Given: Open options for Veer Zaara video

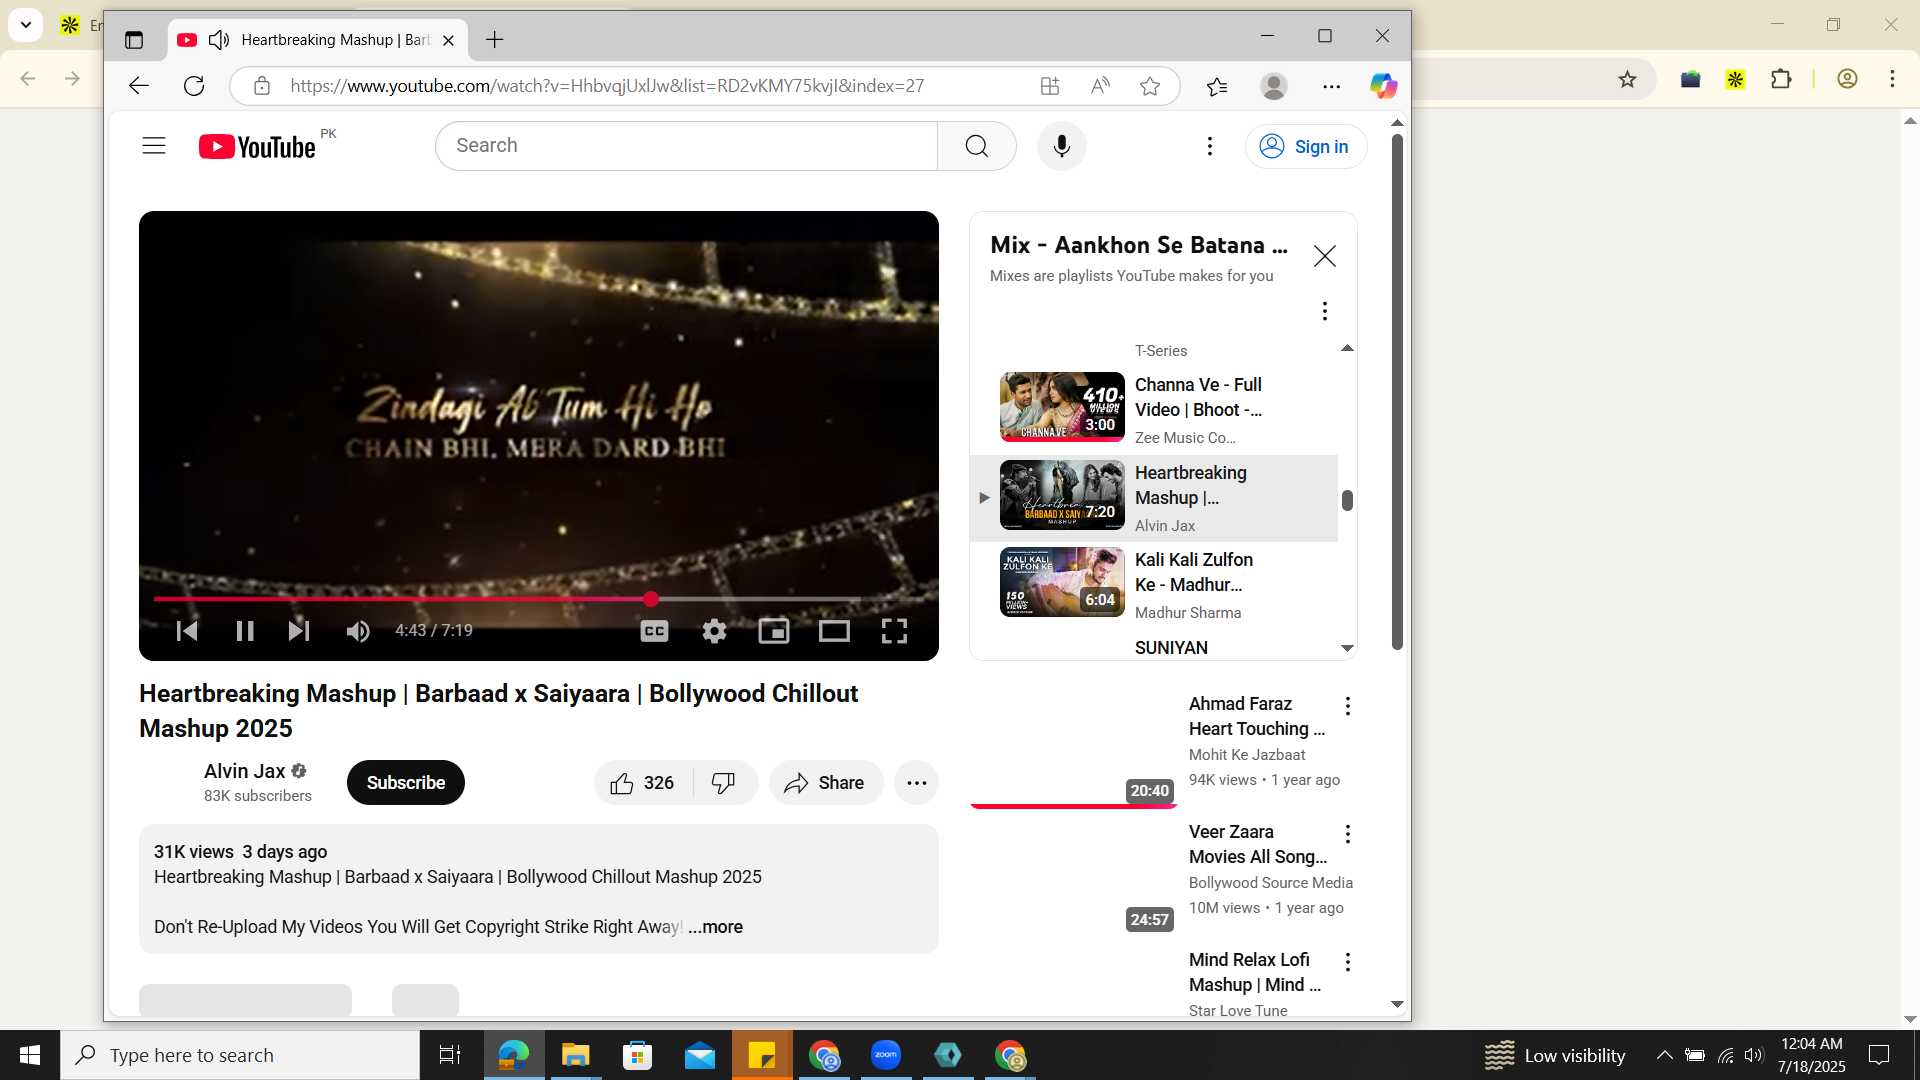Looking at the screenshot, I should (x=1348, y=834).
